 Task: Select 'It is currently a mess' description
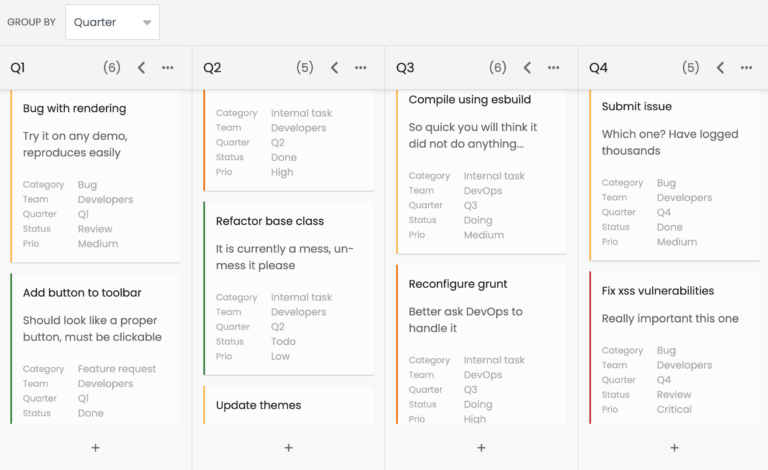tap(284, 257)
